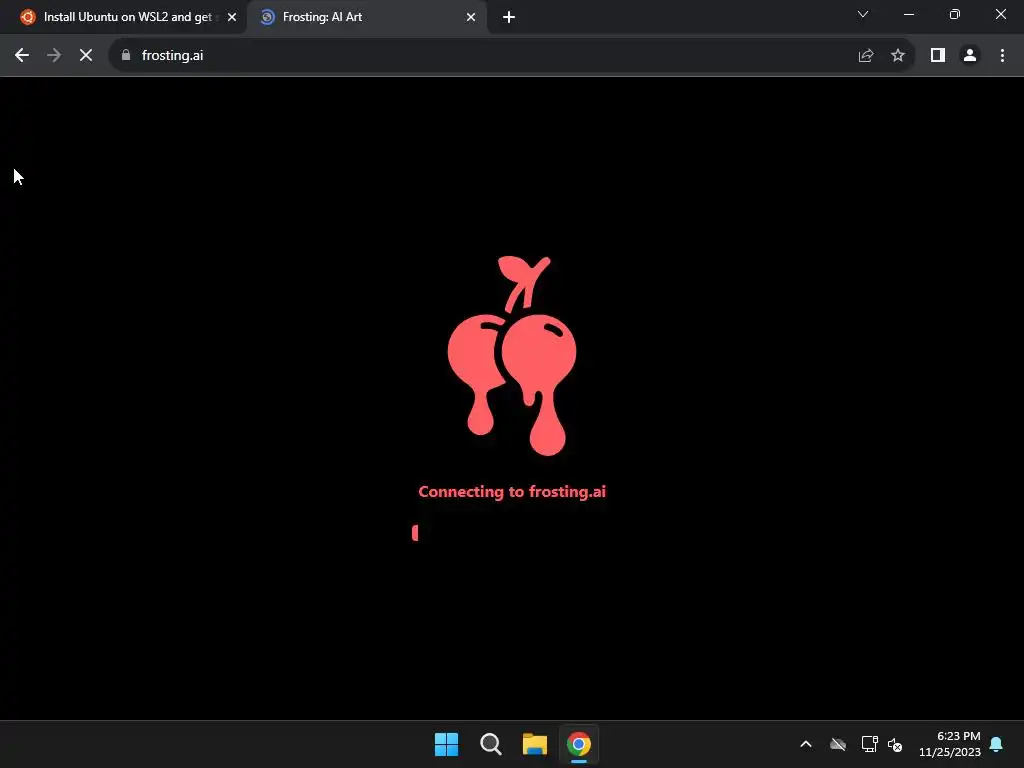Viewport: 1024px width, 768px height.
Task: Share this page using the share icon
Action: [866, 56]
